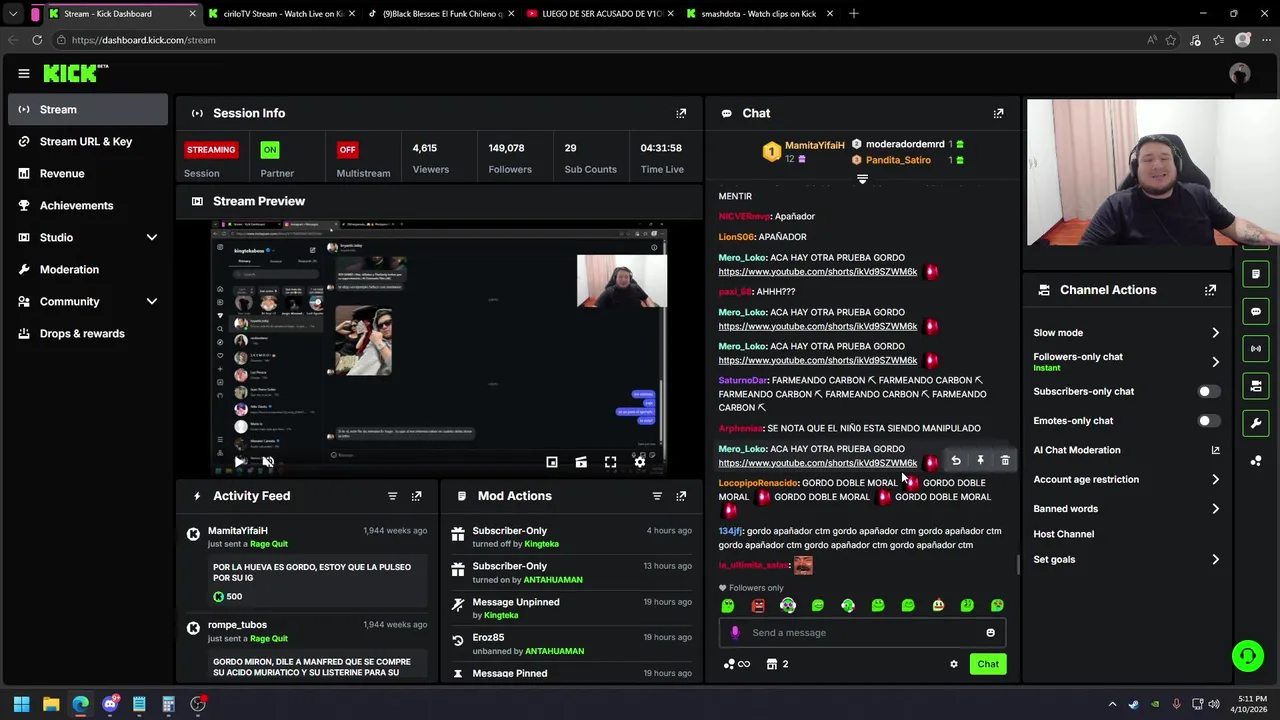Open YouTube shorts link in hovered Mero_Loko message
The height and width of the screenshot is (720, 1280).
click(817, 463)
